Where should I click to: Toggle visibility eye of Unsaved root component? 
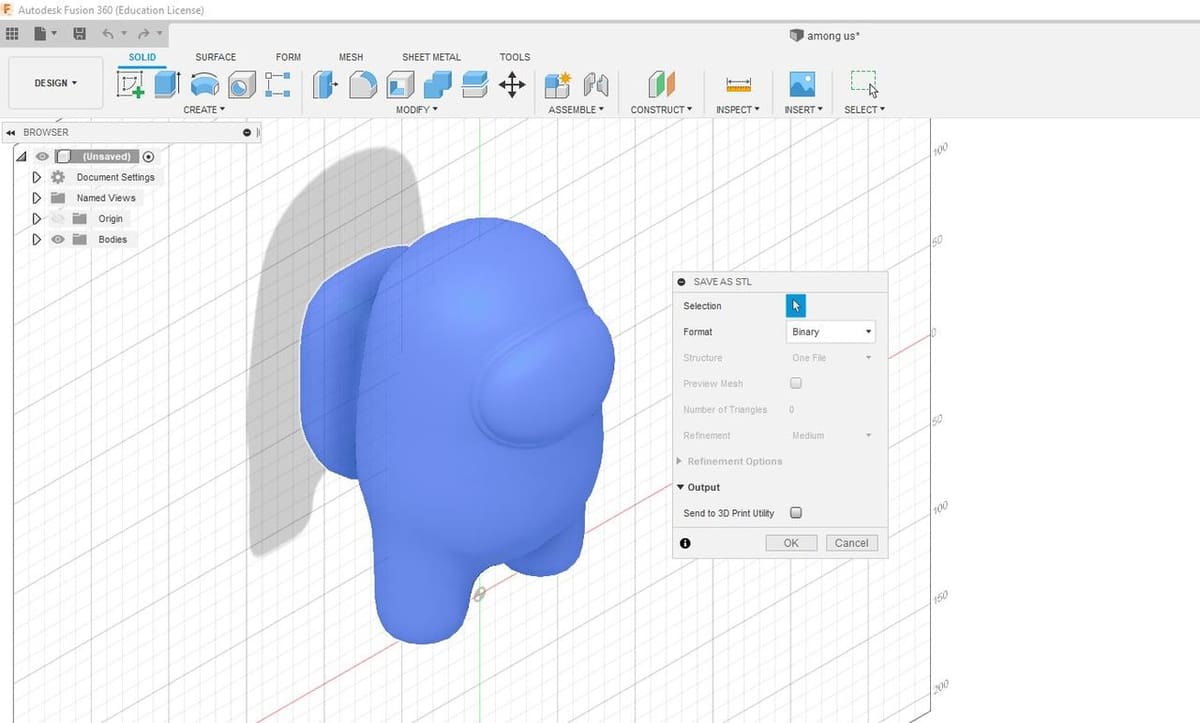tap(41, 157)
